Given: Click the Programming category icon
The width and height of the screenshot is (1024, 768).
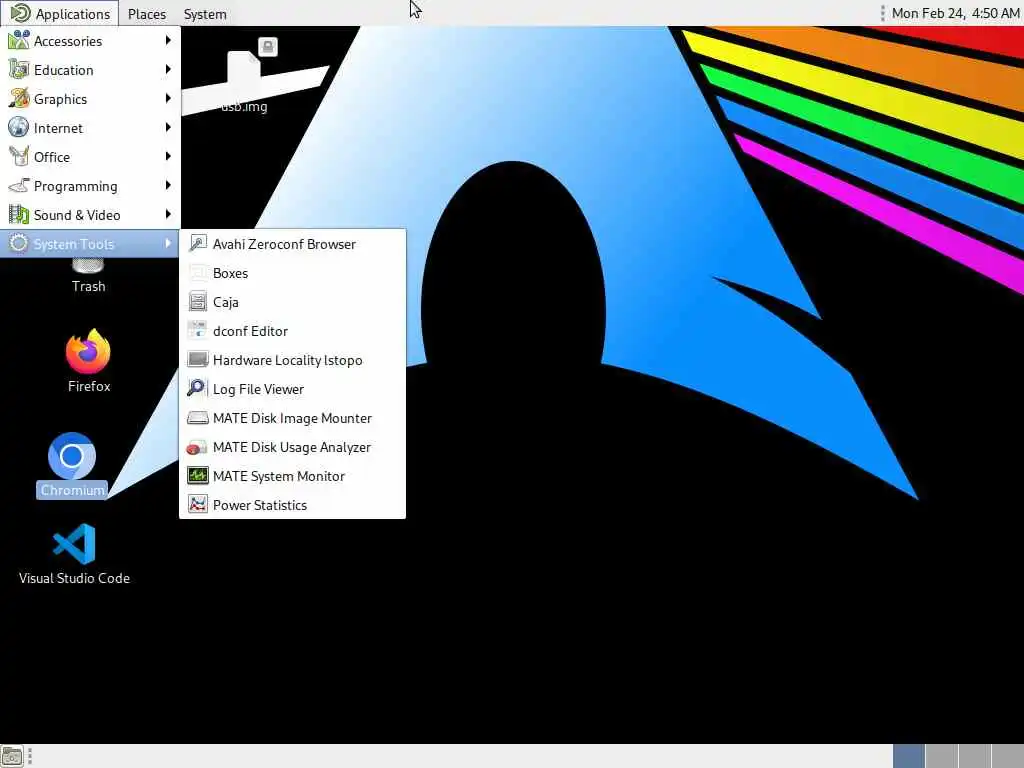Looking at the screenshot, I should [x=19, y=185].
